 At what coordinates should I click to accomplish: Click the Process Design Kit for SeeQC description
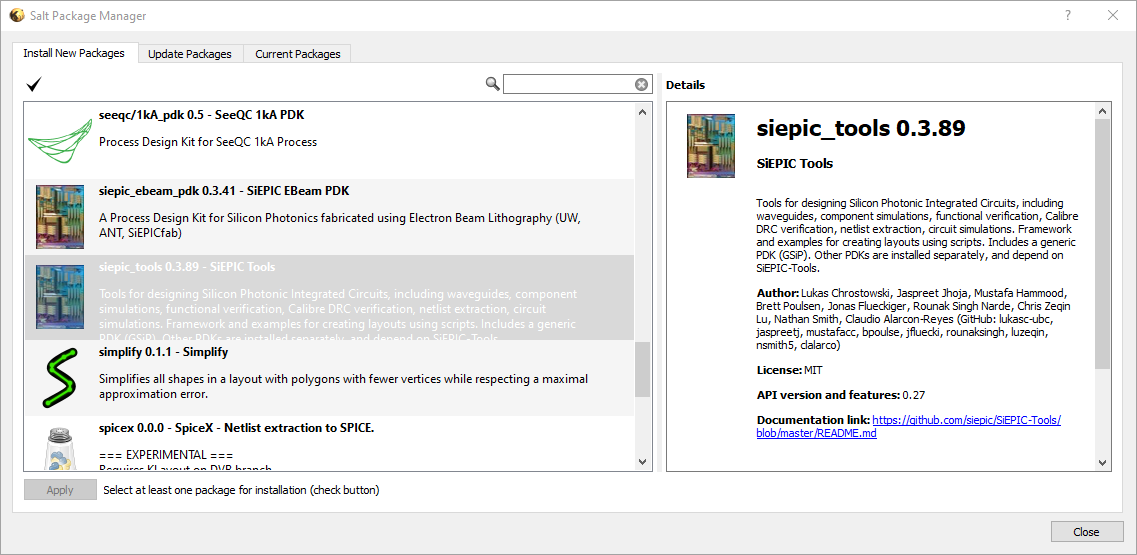point(207,142)
